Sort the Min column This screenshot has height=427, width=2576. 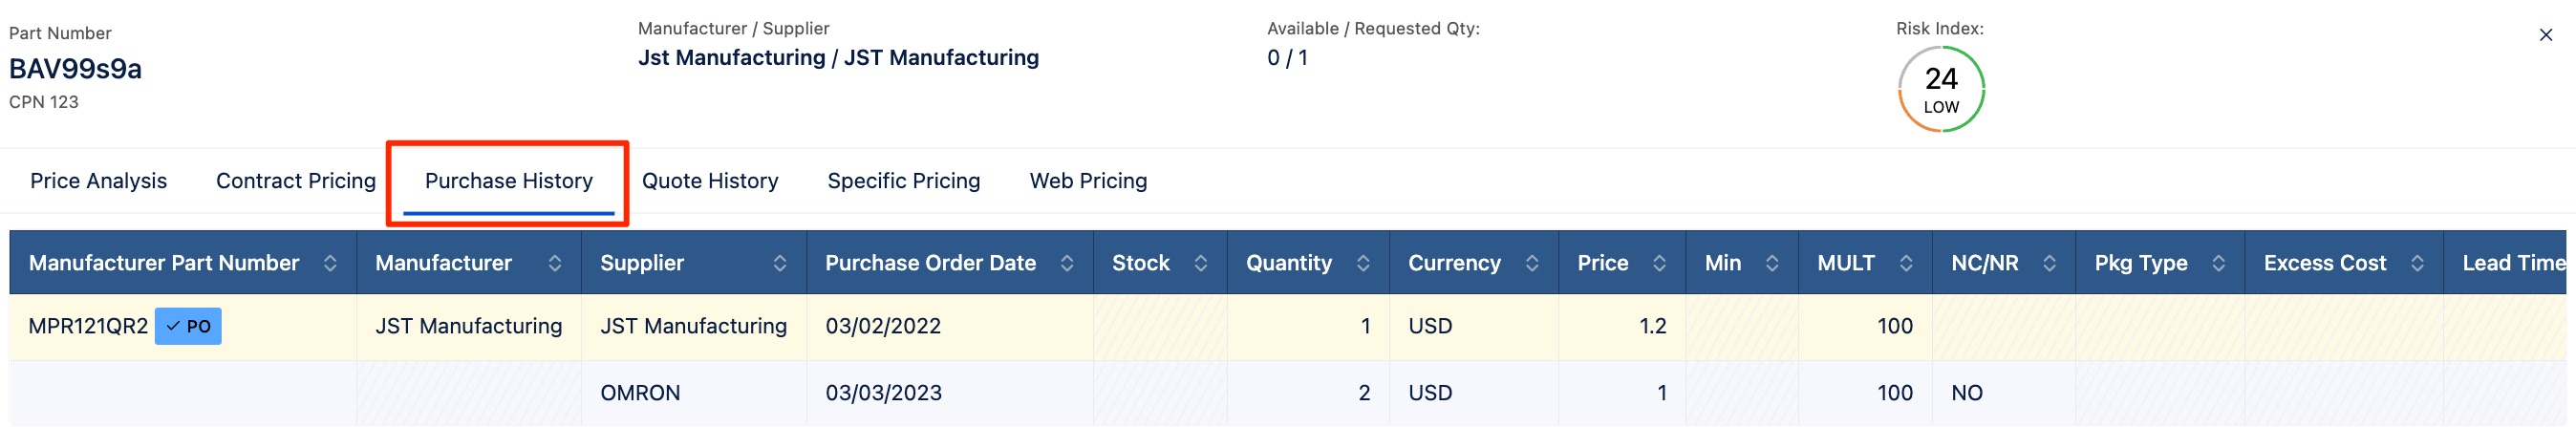(1772, 263)
